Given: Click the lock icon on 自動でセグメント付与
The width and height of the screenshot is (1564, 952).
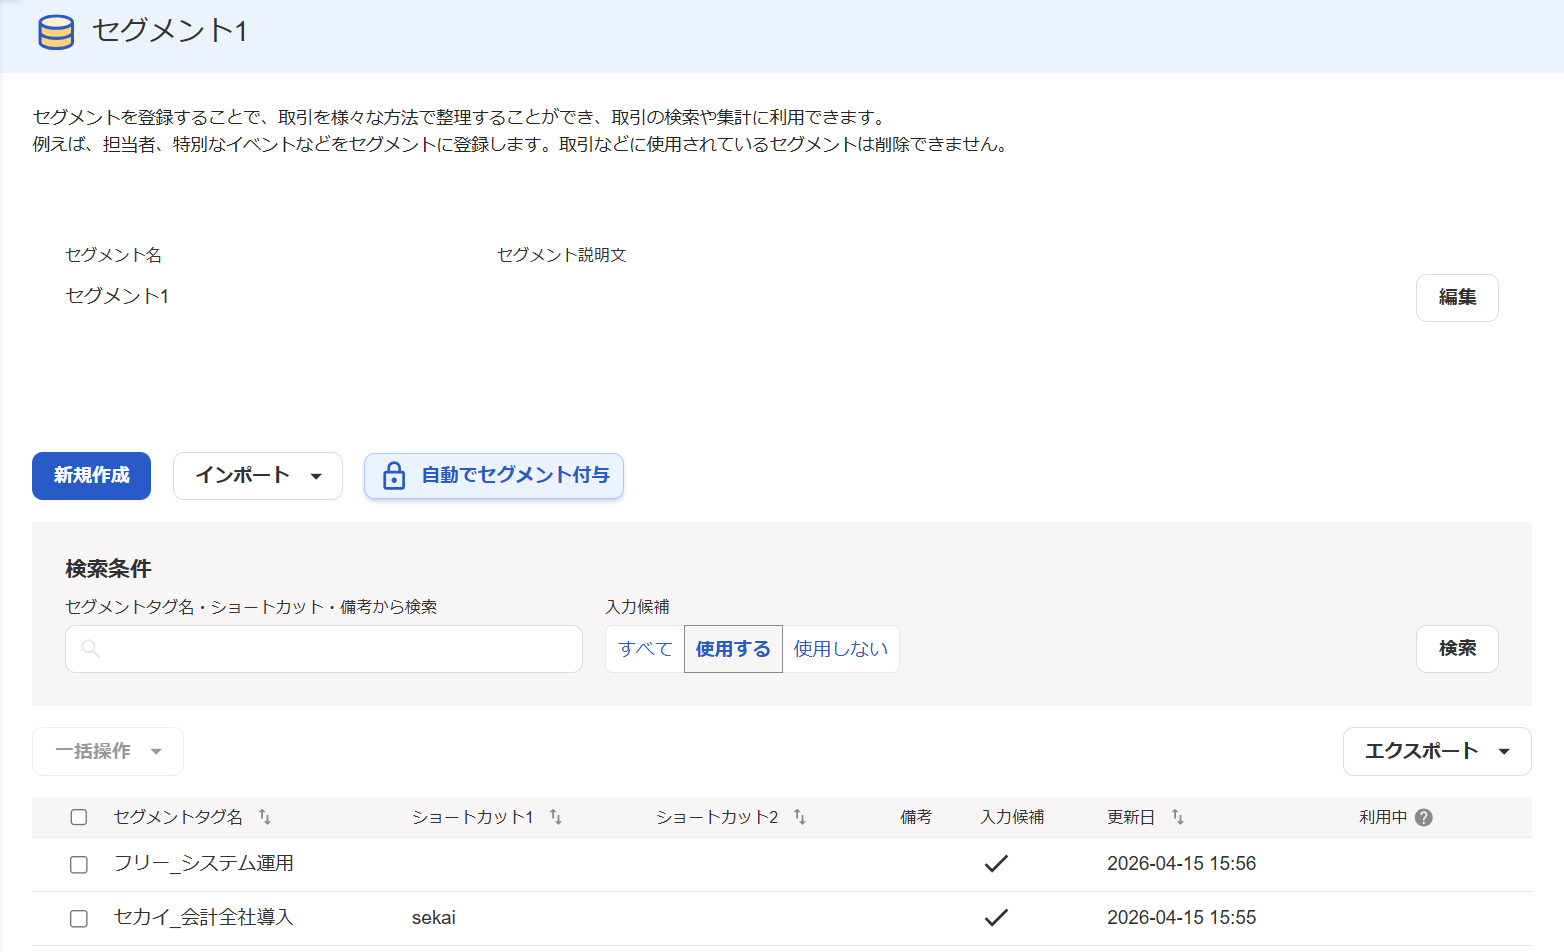Looking at the screenshot, I should [x=394, y=476].
